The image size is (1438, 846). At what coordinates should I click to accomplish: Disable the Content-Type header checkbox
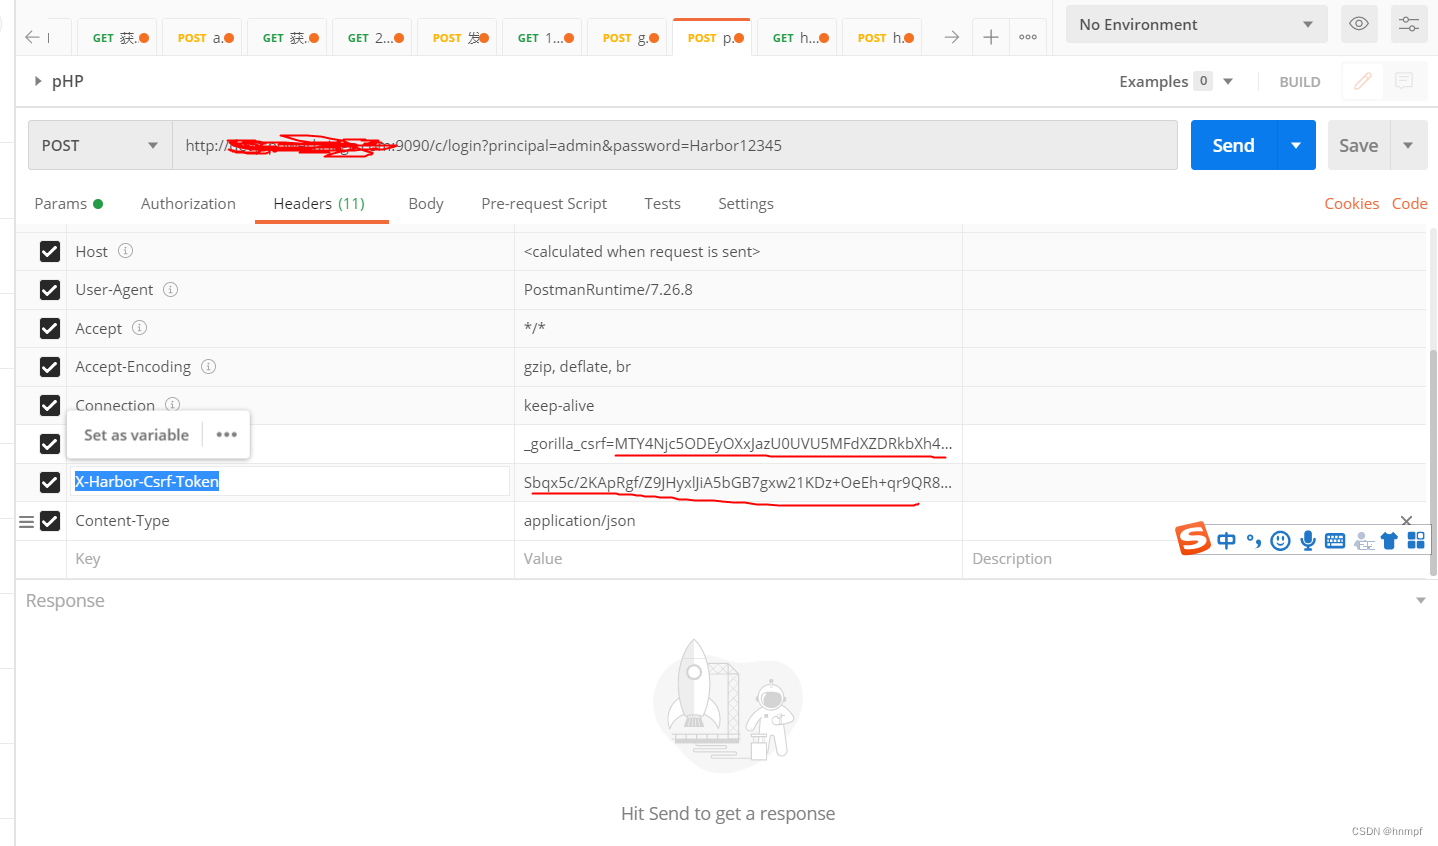tap(50, 520)
